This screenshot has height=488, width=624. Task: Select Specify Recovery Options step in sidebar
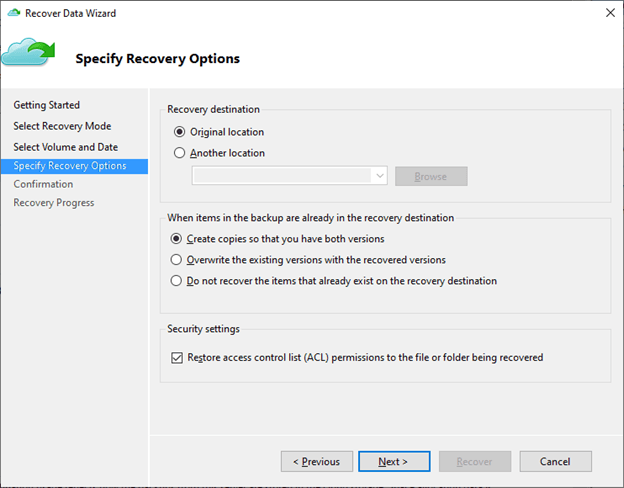(x=70, y=166)
